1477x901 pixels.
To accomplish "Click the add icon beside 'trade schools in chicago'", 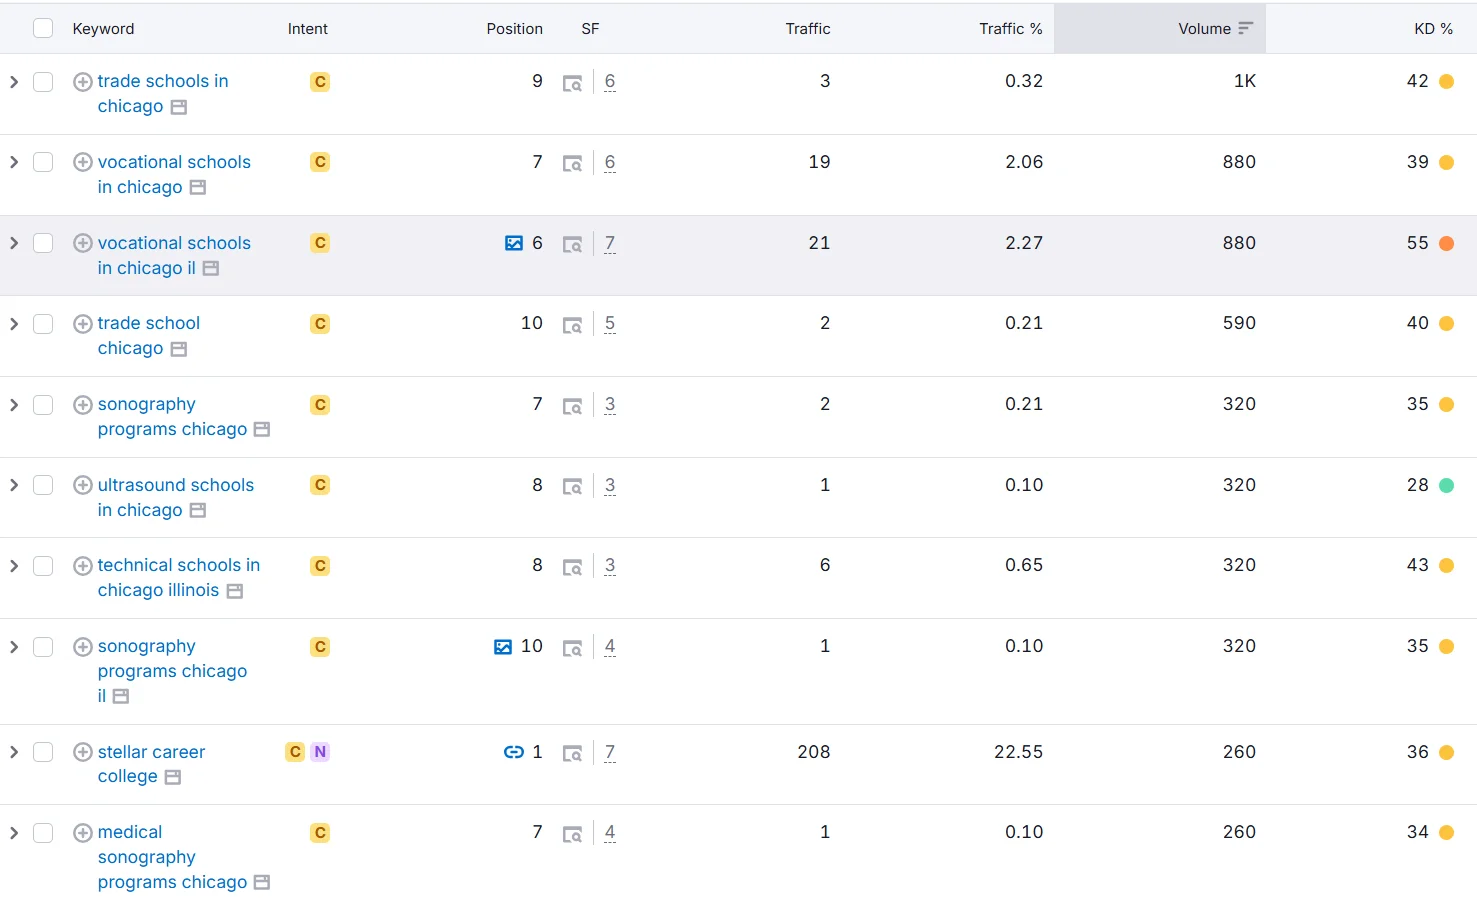I will (x=83, y=82).
